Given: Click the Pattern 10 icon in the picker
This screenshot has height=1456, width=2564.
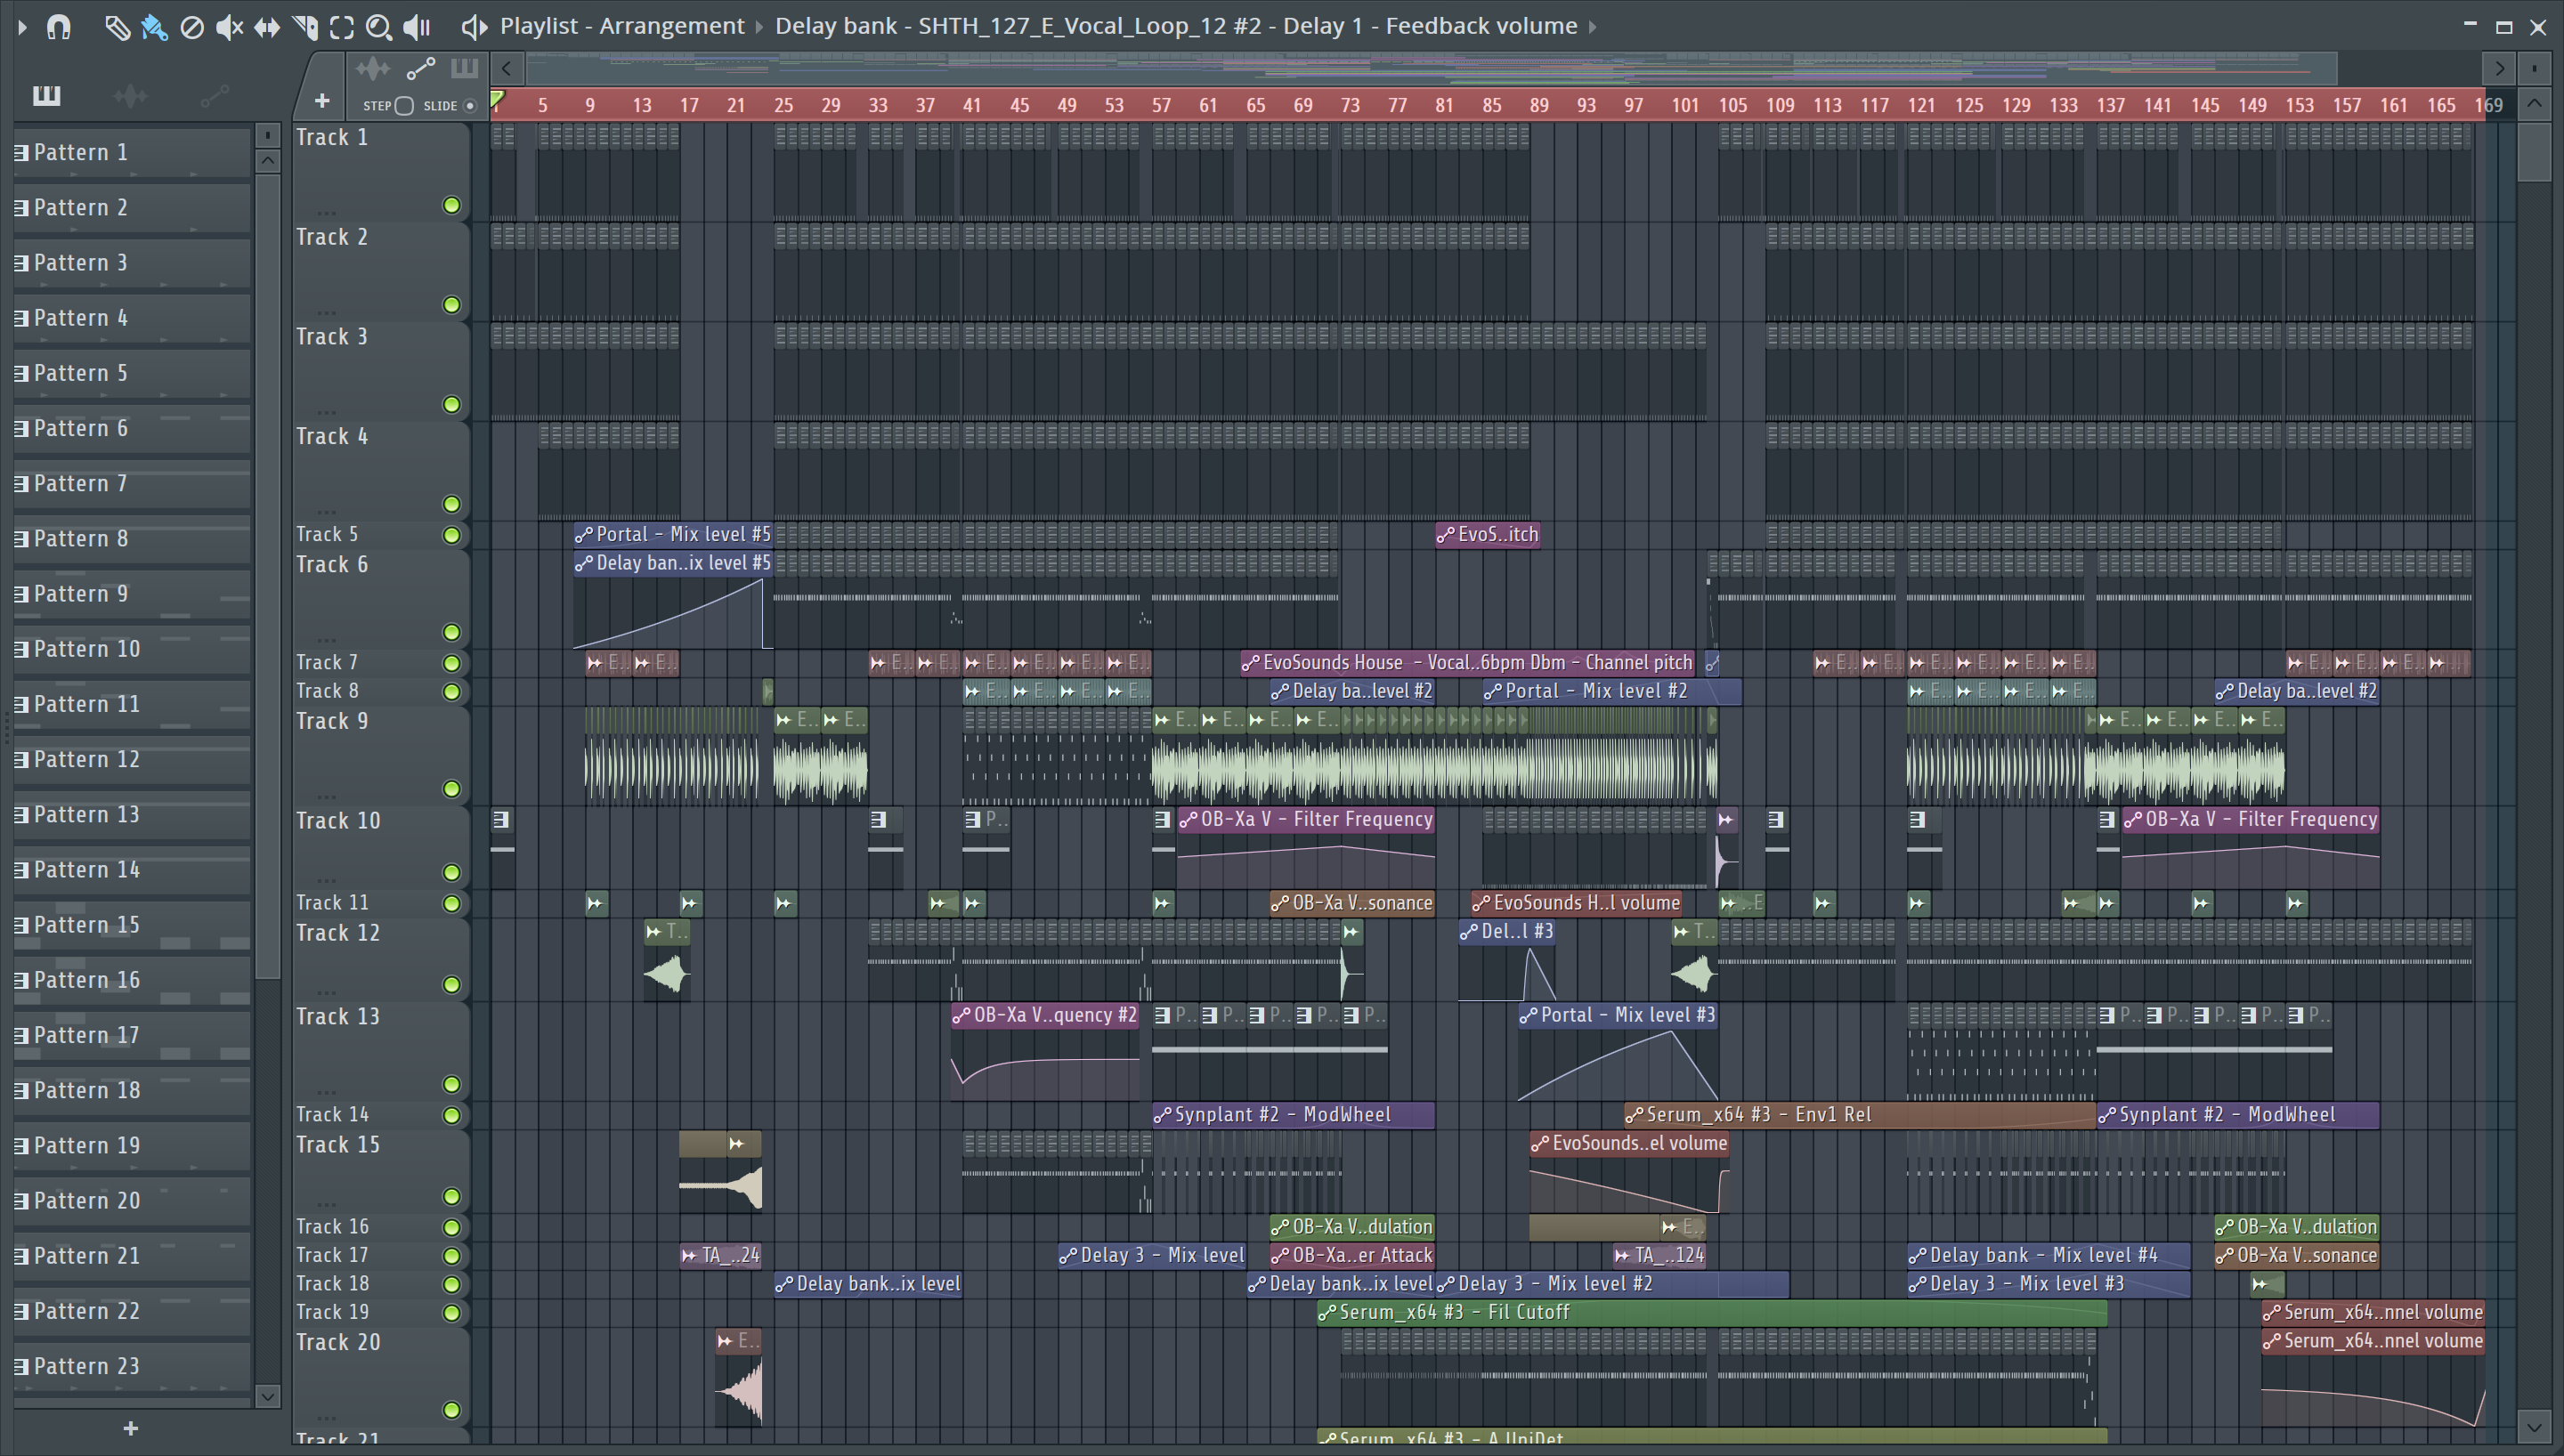Looking at the screenshot, I should [21, 649].
